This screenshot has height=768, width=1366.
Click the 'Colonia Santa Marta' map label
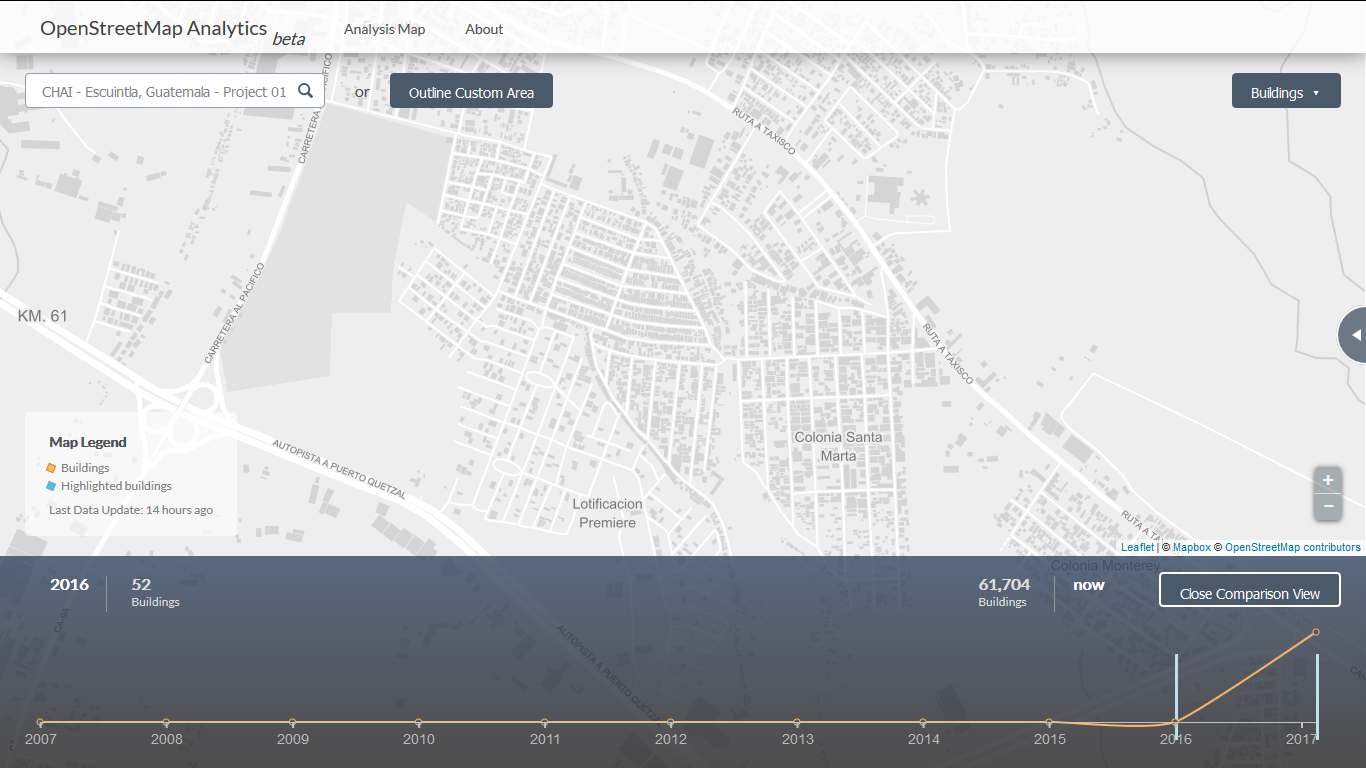pyautogui.click(x=838, y=446)
